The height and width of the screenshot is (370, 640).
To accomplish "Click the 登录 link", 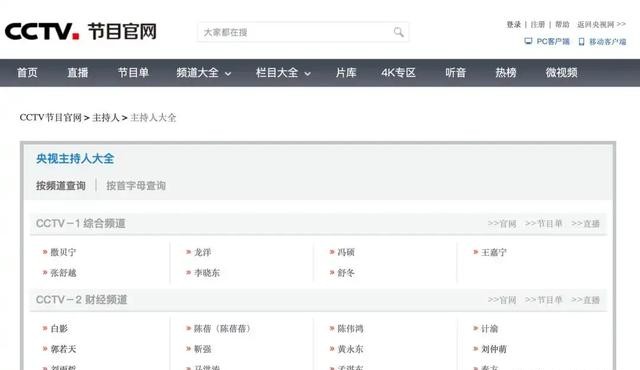I will 513,24.
